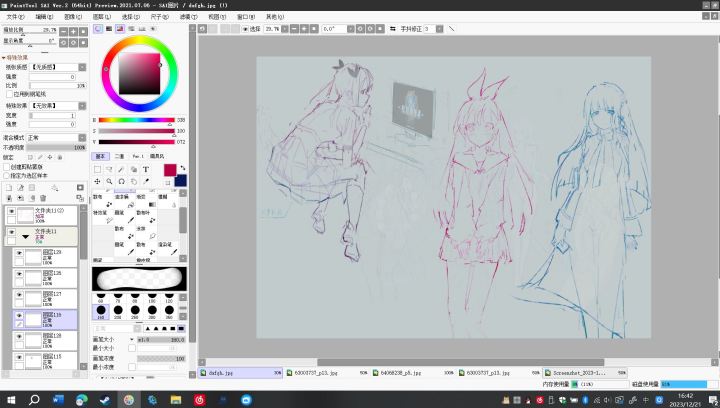This screenshot has width=720, height=408.
Task: Hide layer 图层129
Action: pyautogui.click(x=19, y=253)
